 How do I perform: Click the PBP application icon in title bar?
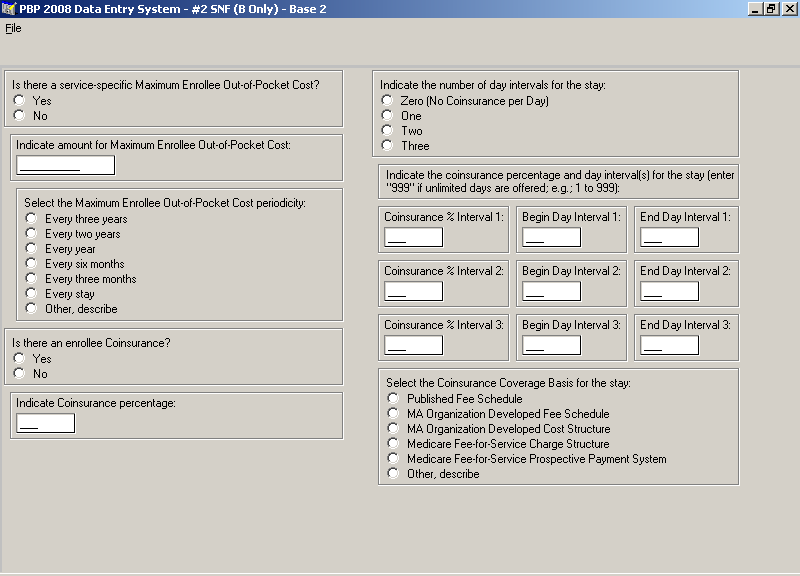pos(9,9)
